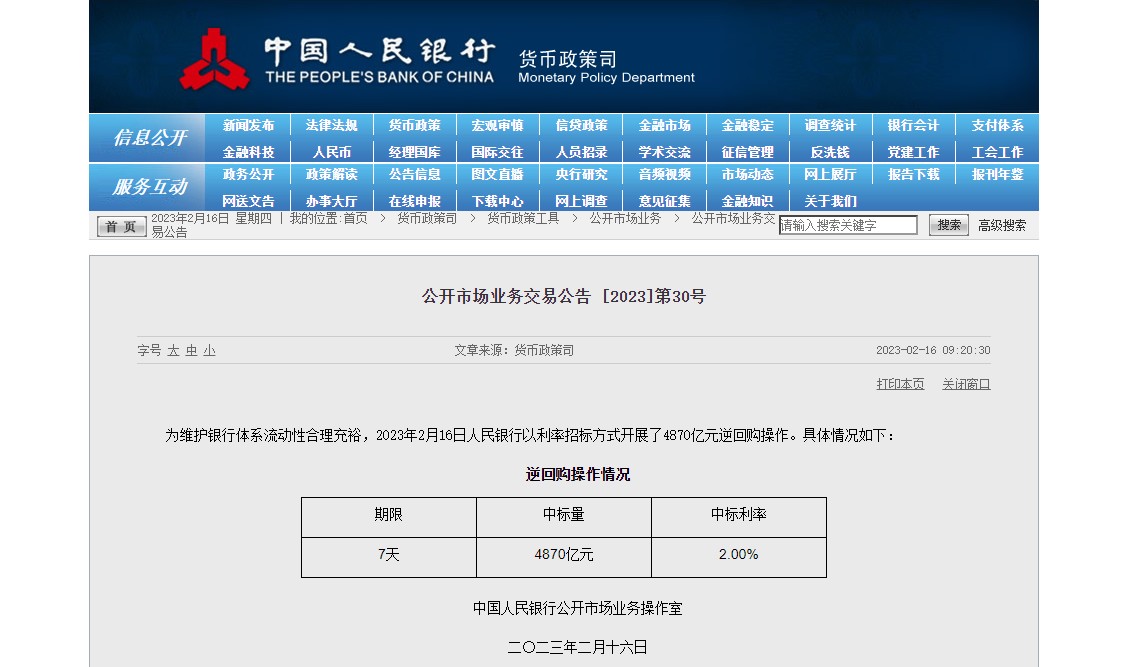Open the 央行研究 menu item
1131x667 pixels.
tap(581, 175)
